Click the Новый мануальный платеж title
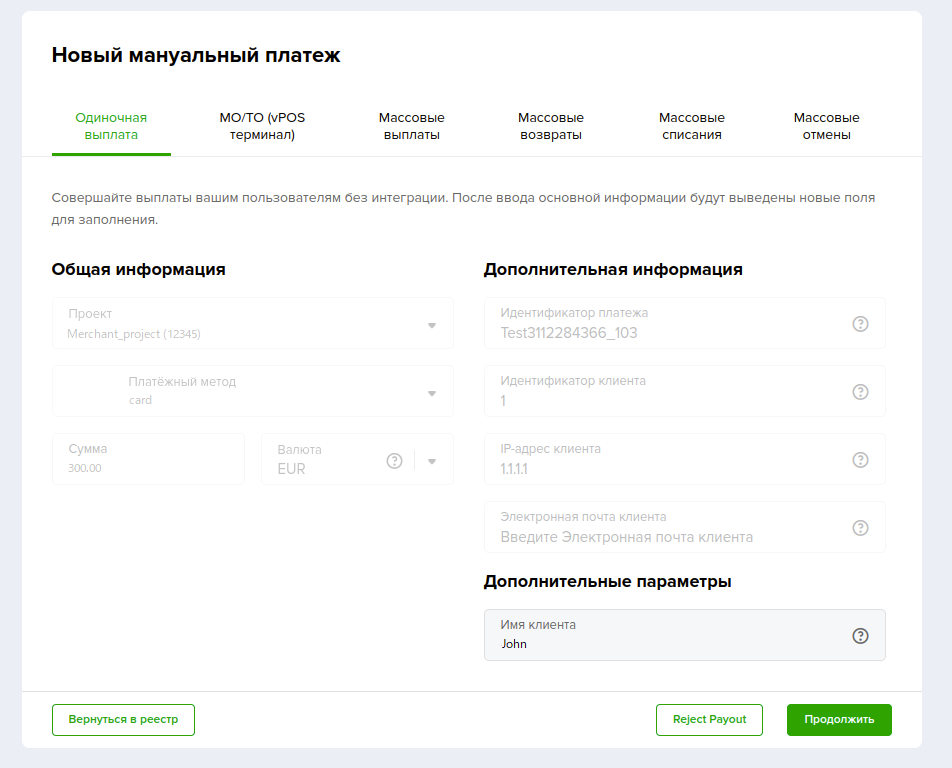Image resolution: width=952 pixels, height=768 pixels. coord(196,55)
